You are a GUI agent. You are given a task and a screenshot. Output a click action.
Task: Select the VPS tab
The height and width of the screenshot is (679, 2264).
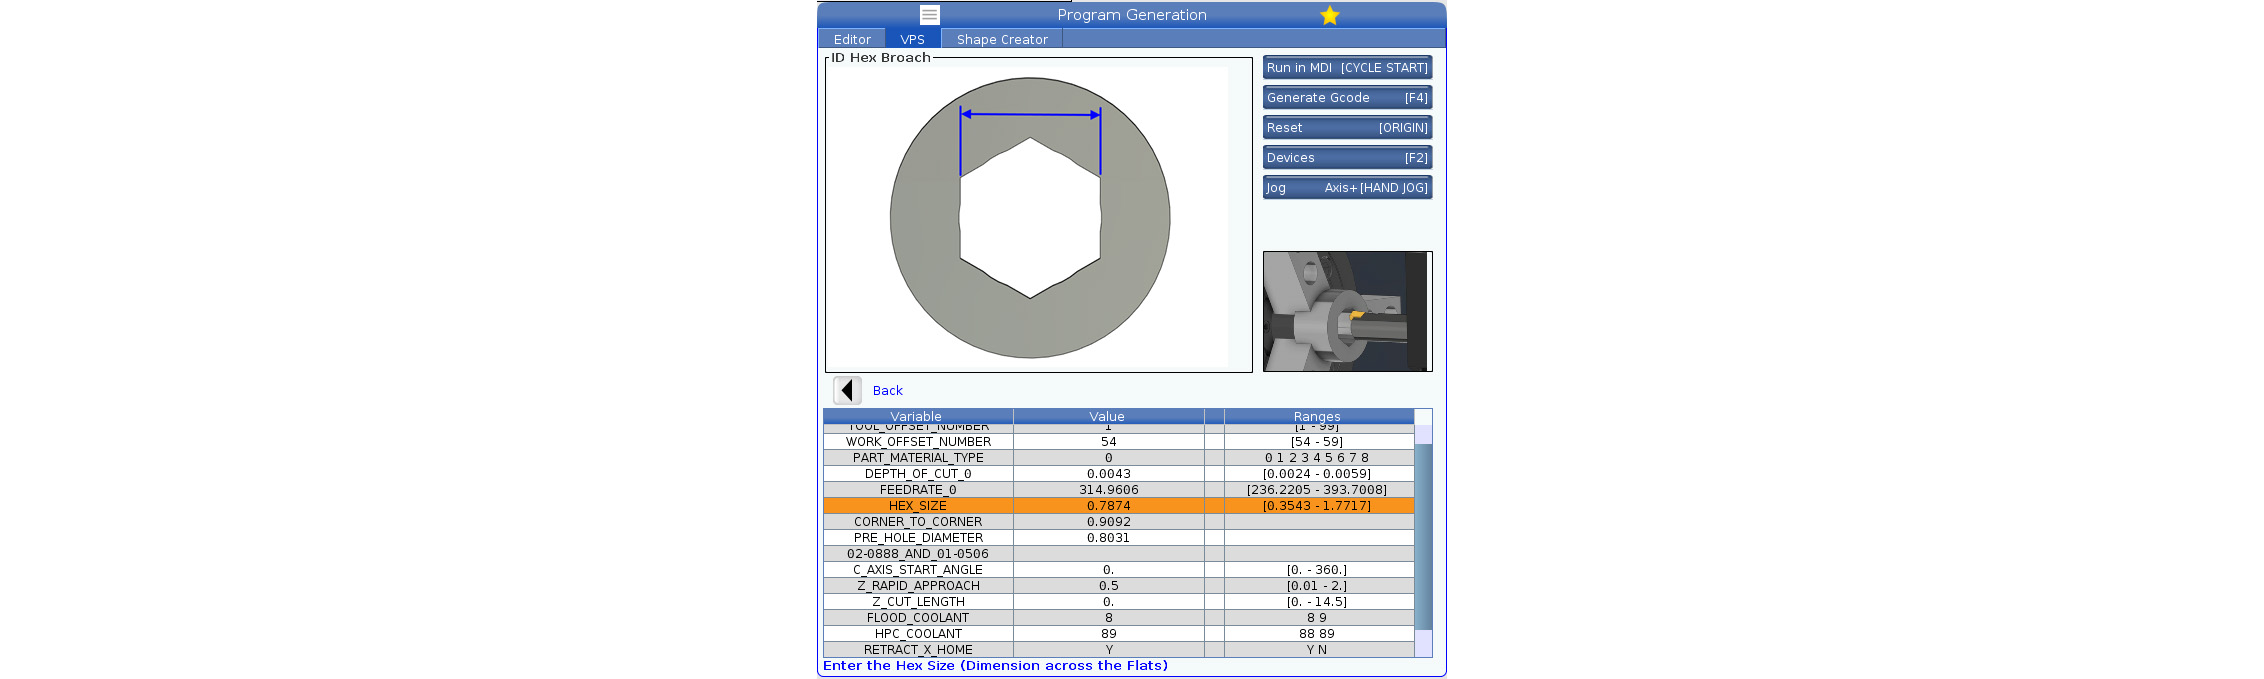coord(912,39)
